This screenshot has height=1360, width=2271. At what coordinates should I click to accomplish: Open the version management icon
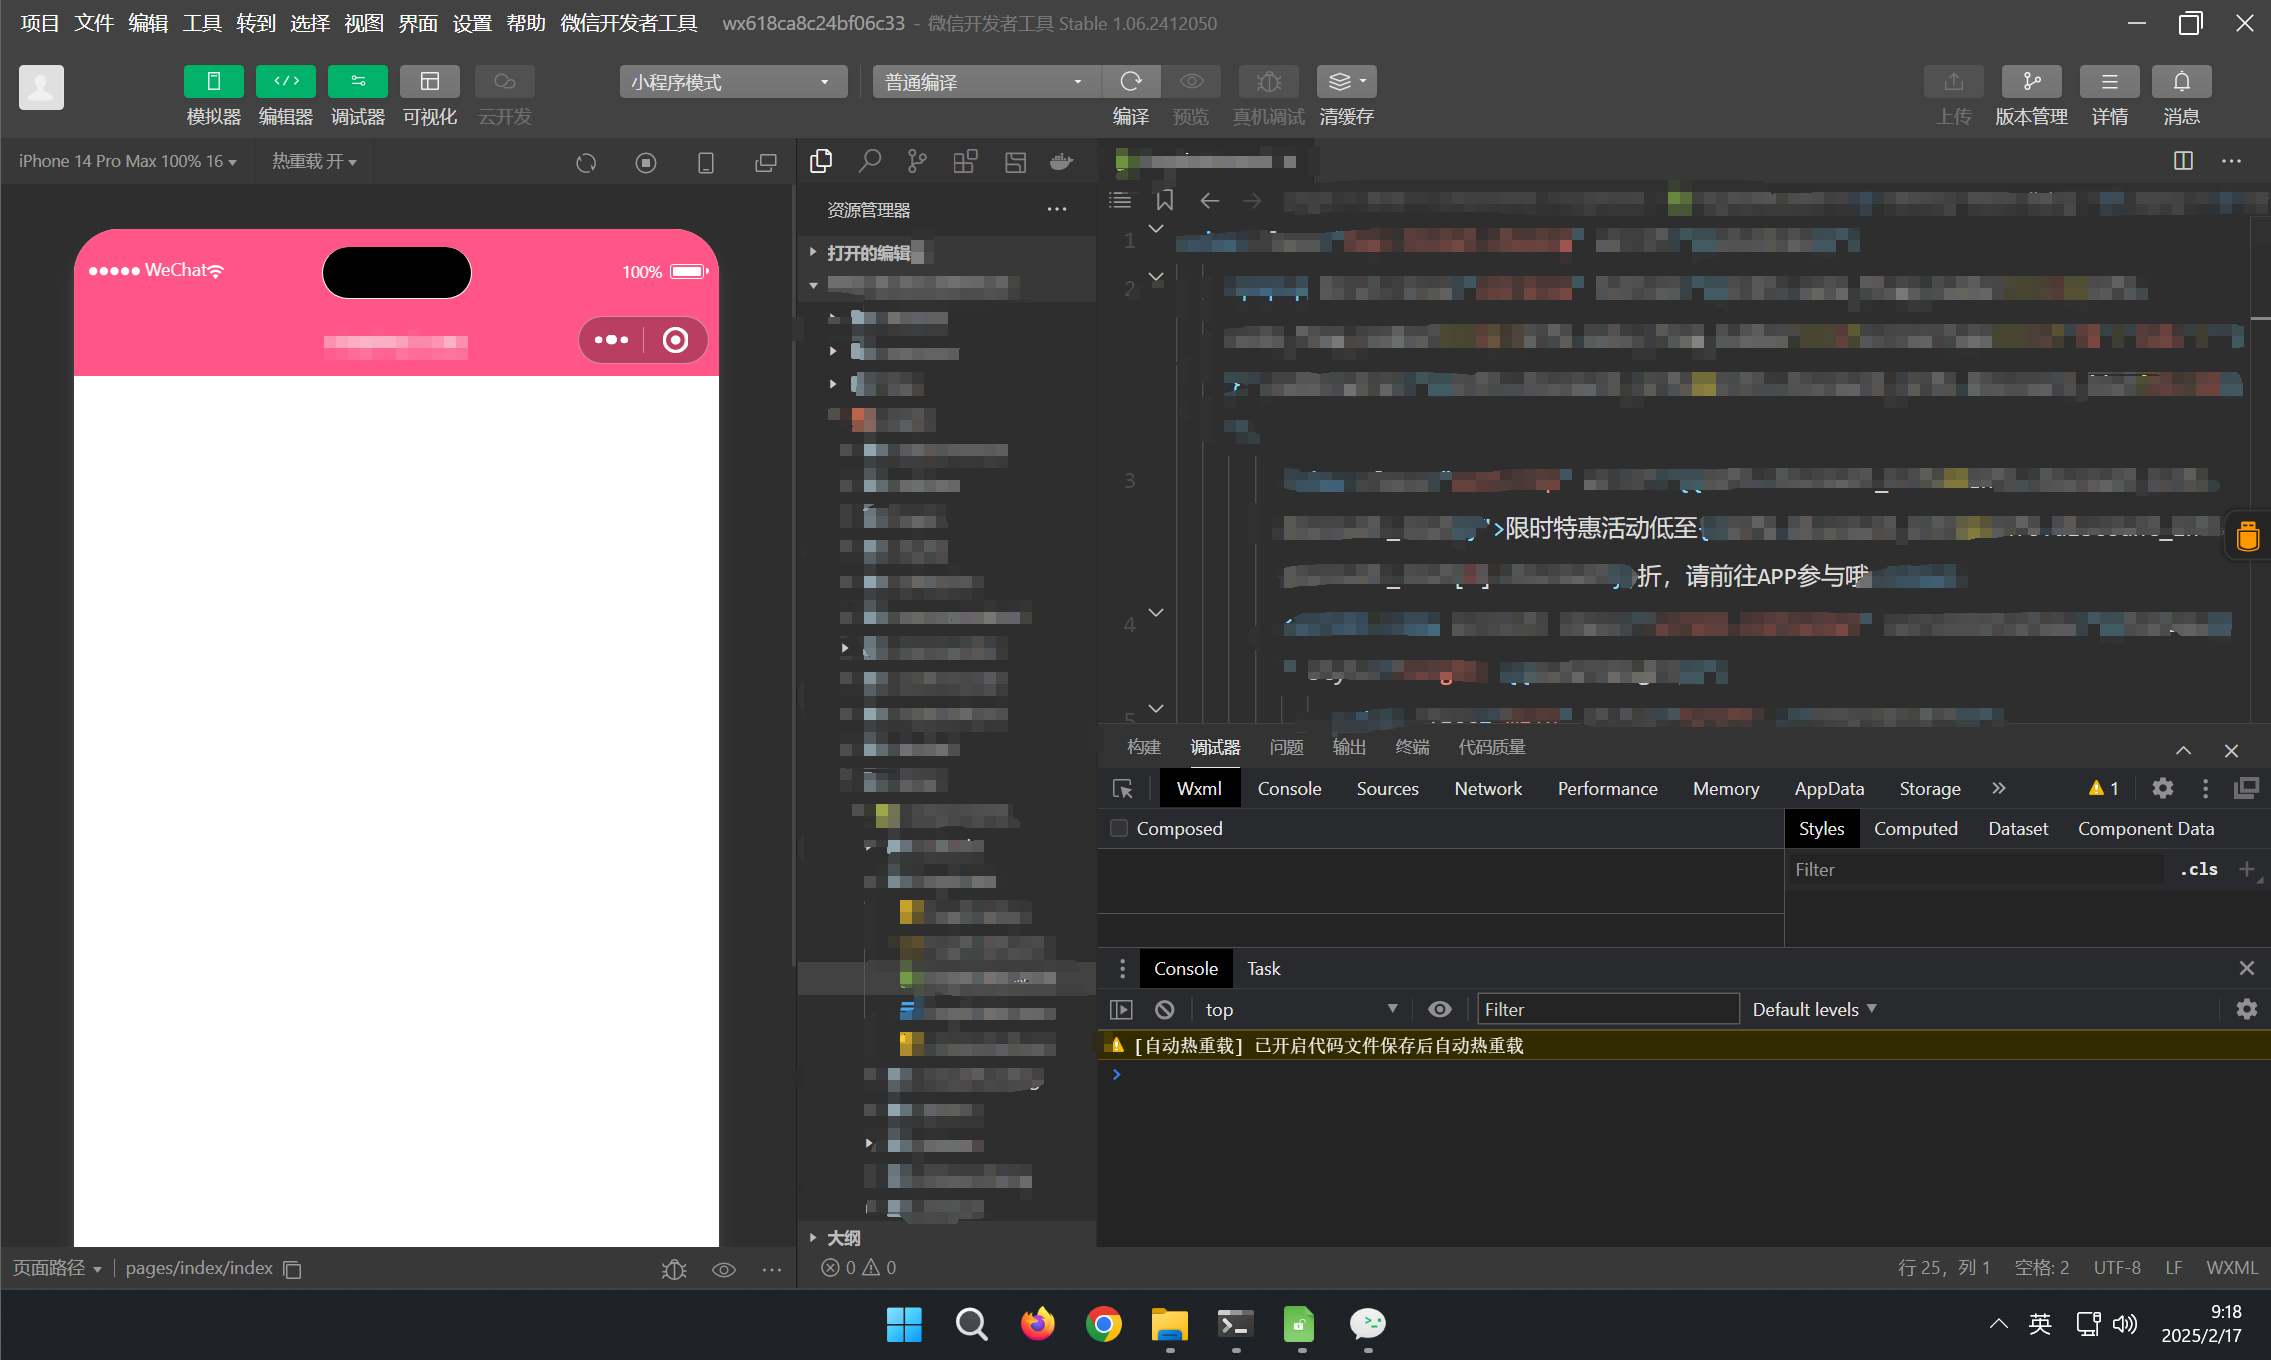click(x=2030, y=82)
